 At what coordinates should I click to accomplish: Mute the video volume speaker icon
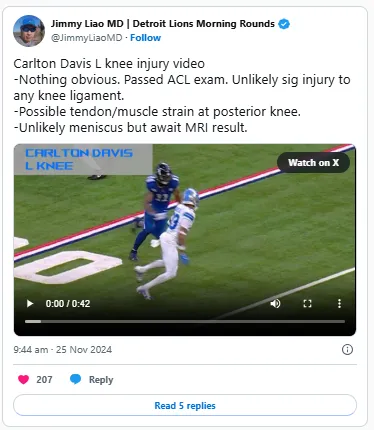pyautogui.click(x=275, y=303)
